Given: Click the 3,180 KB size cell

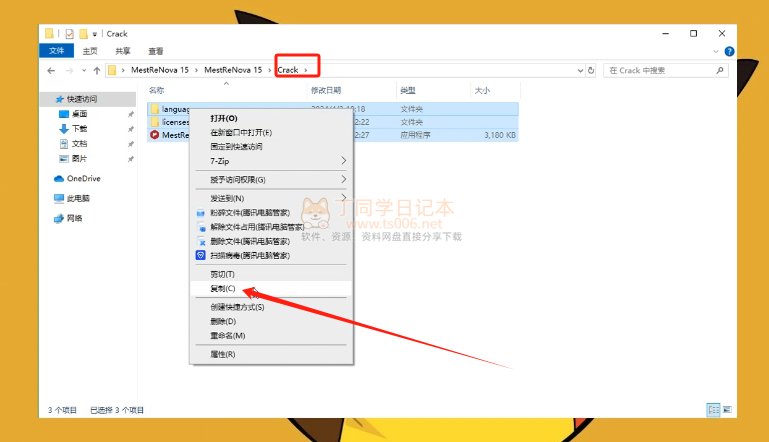Looking at the screenshot, I should coord(500,135).
